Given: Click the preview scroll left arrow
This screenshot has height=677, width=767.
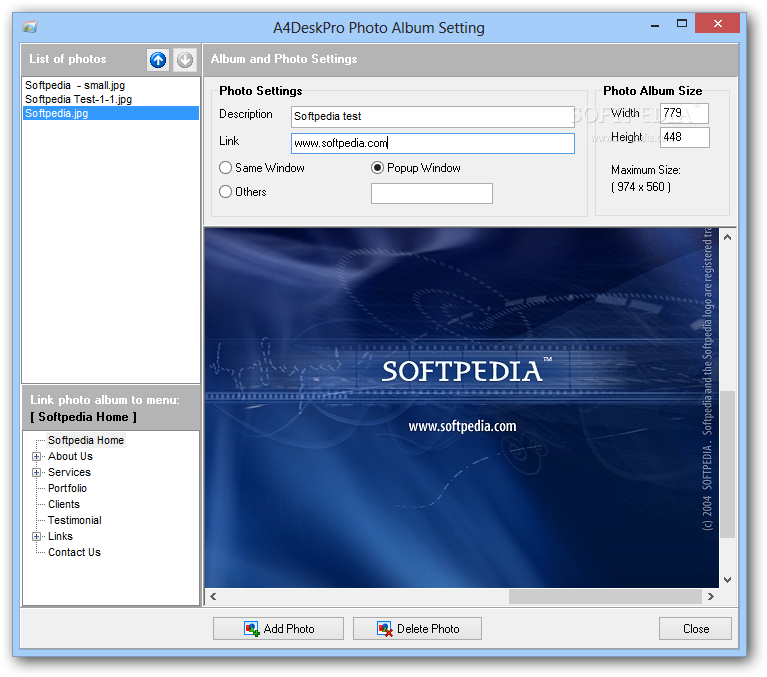Looking at the screenshot, I should (x=213, y=596).
